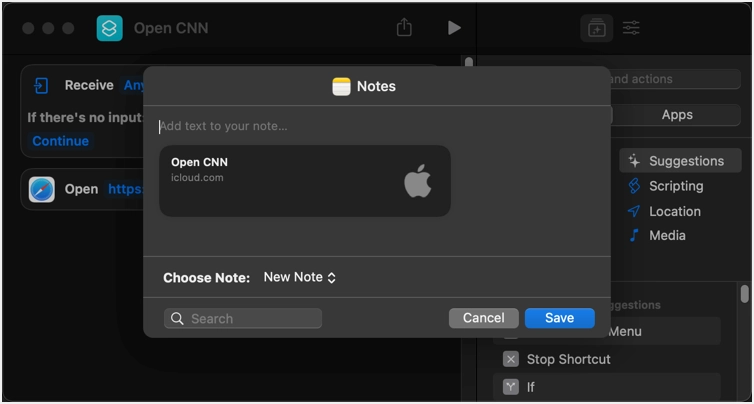Click the If action branch icon
The height and width of the screenshot is (404, 754).
pos(511,387)
